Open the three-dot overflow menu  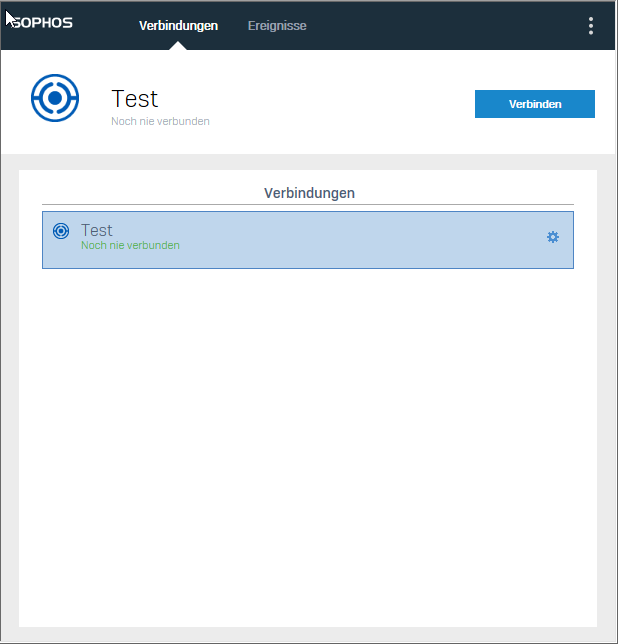tap(590, 26)
